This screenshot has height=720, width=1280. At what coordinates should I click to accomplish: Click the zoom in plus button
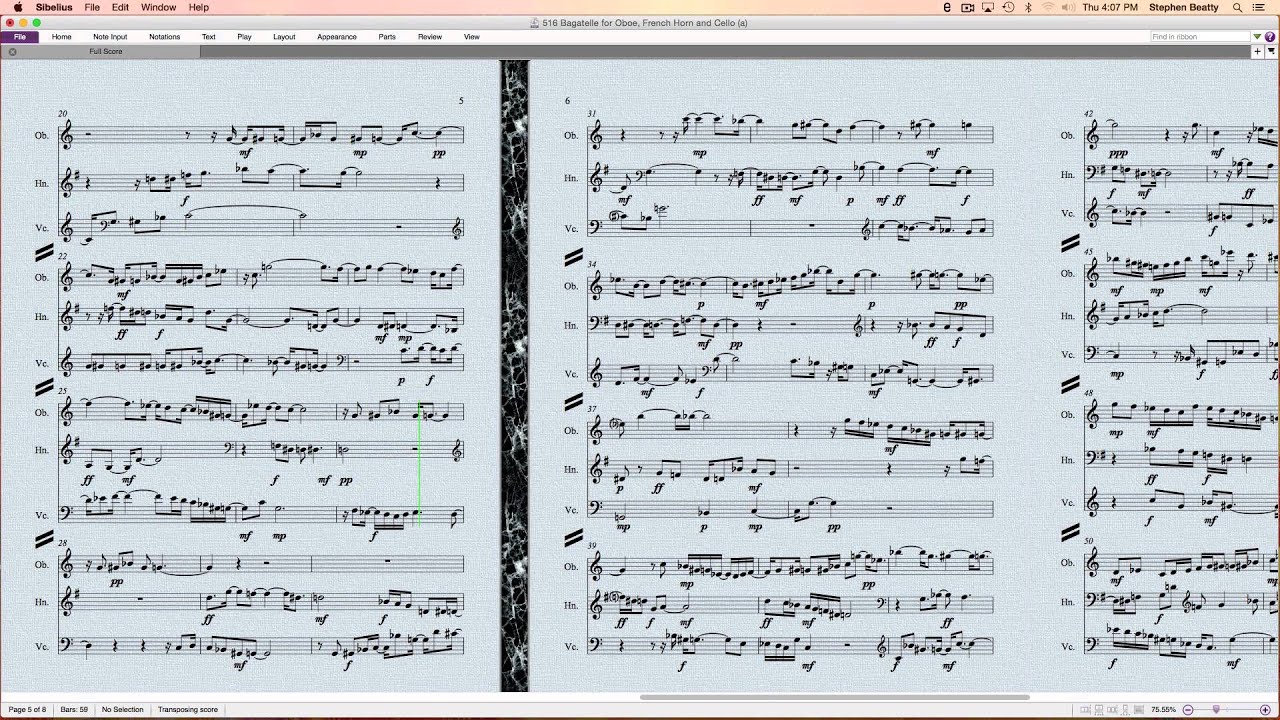[1265, 709]
